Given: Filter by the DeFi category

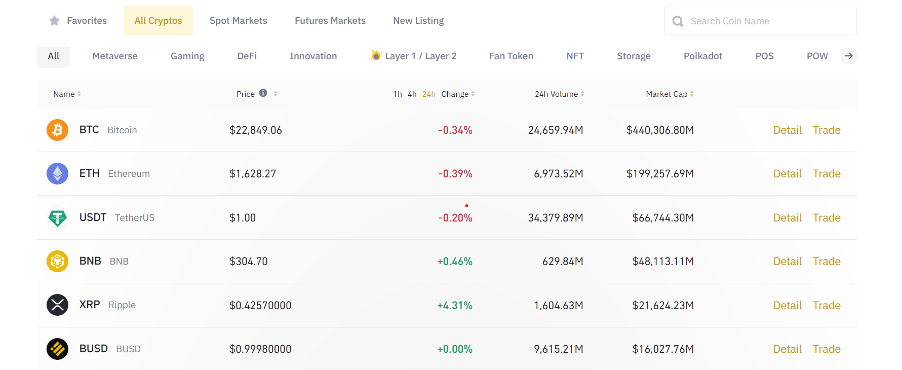Looking at the screenshot, I should [x=247, y=56].
